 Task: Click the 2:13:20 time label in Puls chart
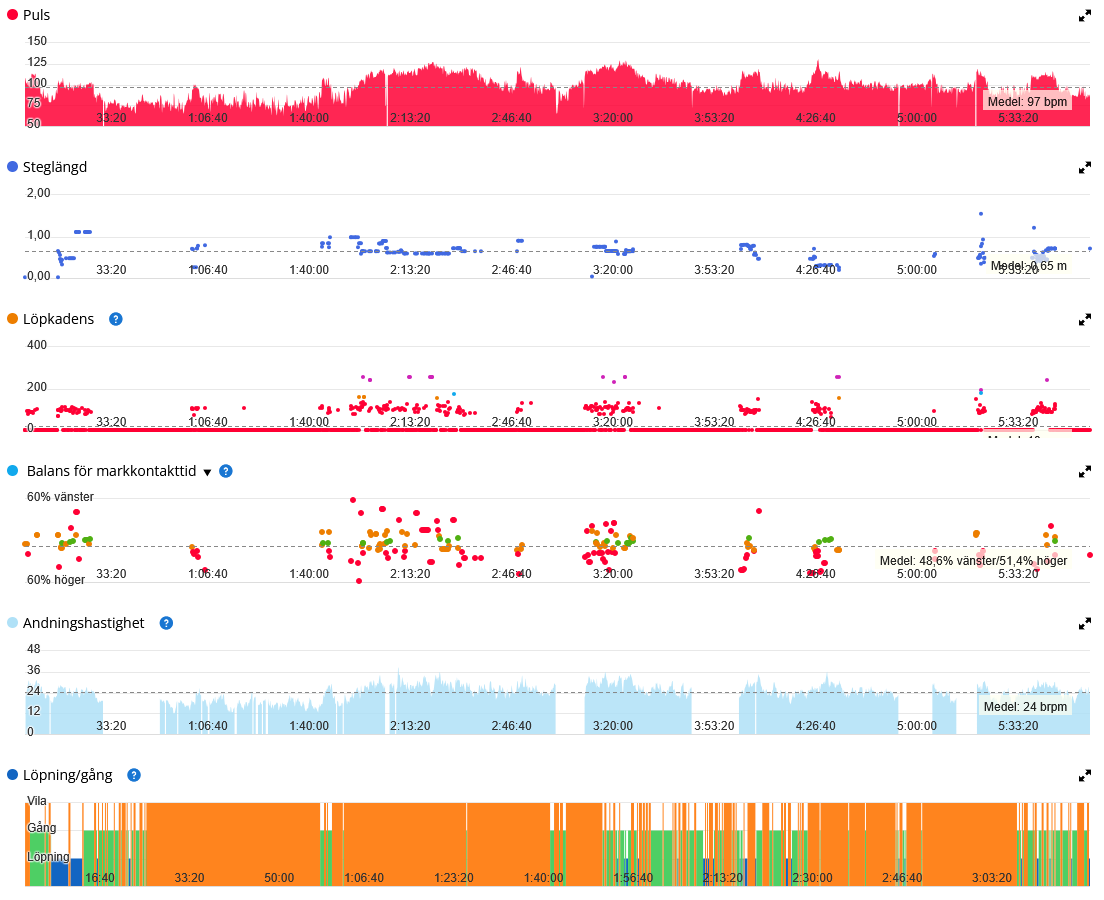(x=410, y=118)
